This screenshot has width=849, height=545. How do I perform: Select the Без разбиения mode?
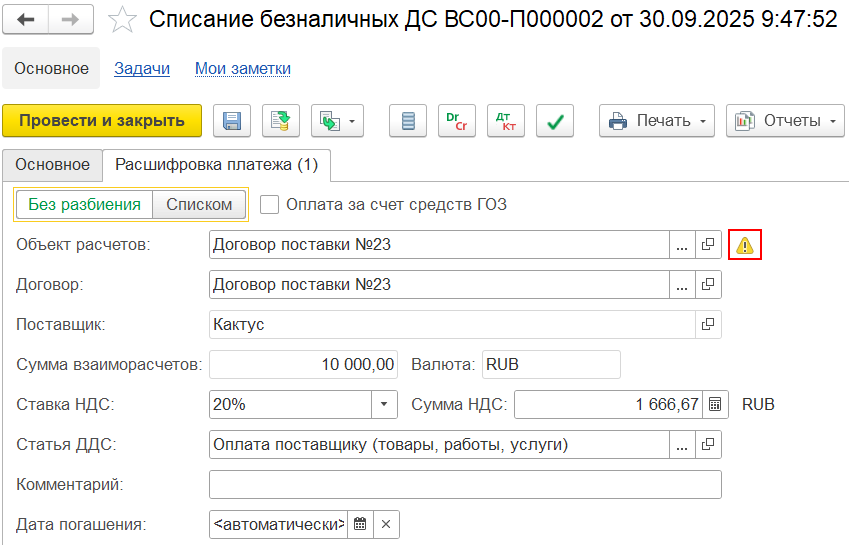pyautogui.click(x=84, y=205)
